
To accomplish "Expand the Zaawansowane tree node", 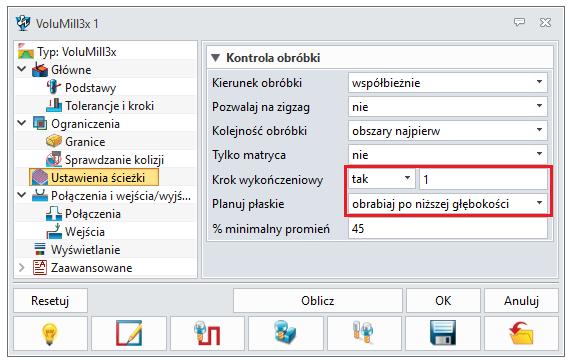I will click(x=22, y=268).
